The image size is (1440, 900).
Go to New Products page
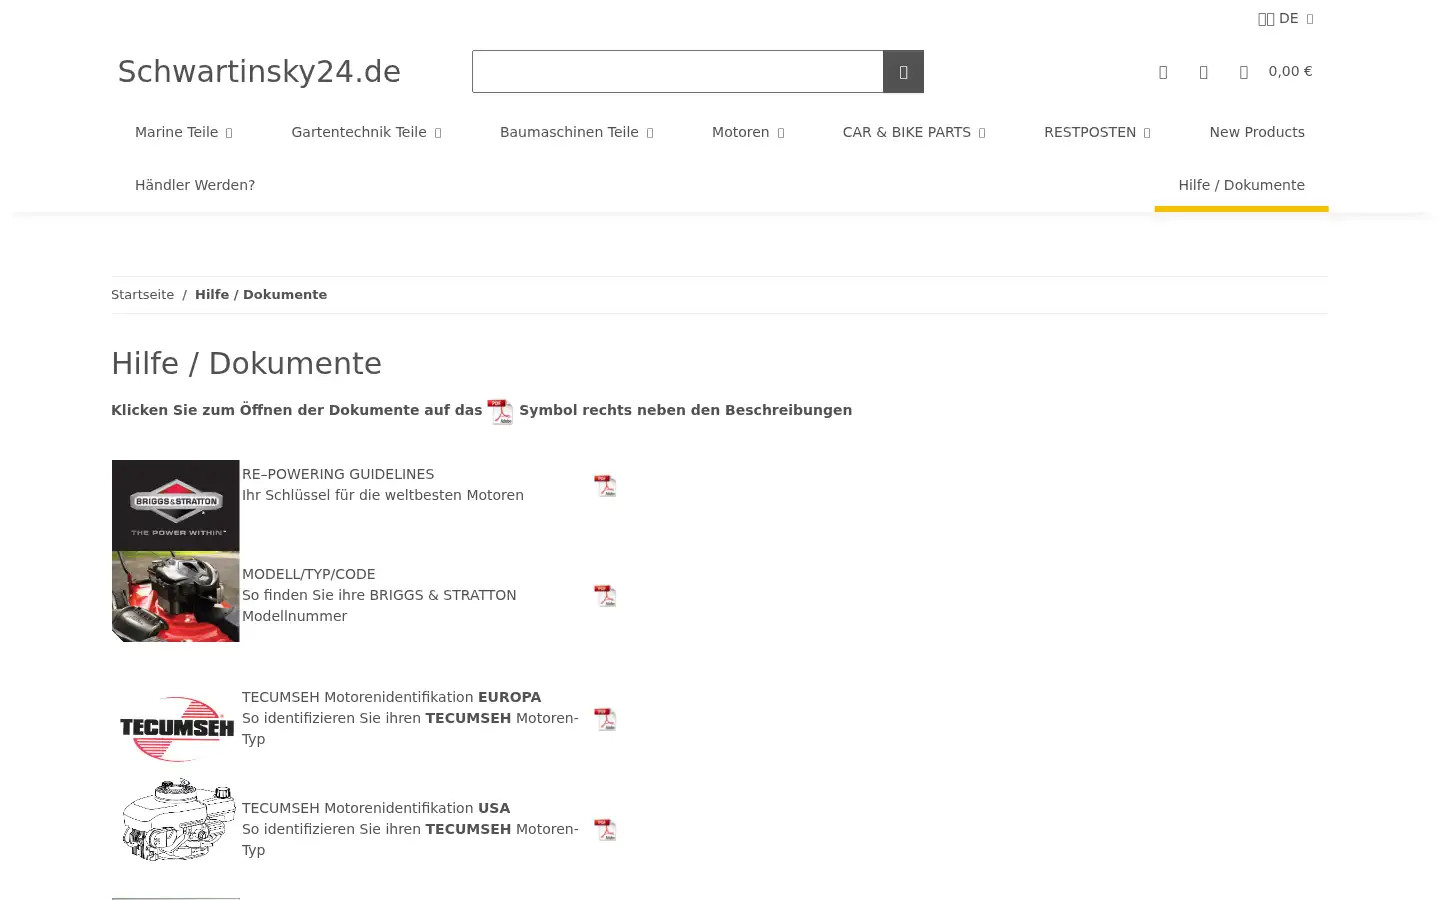click(x=1257, y=132)
